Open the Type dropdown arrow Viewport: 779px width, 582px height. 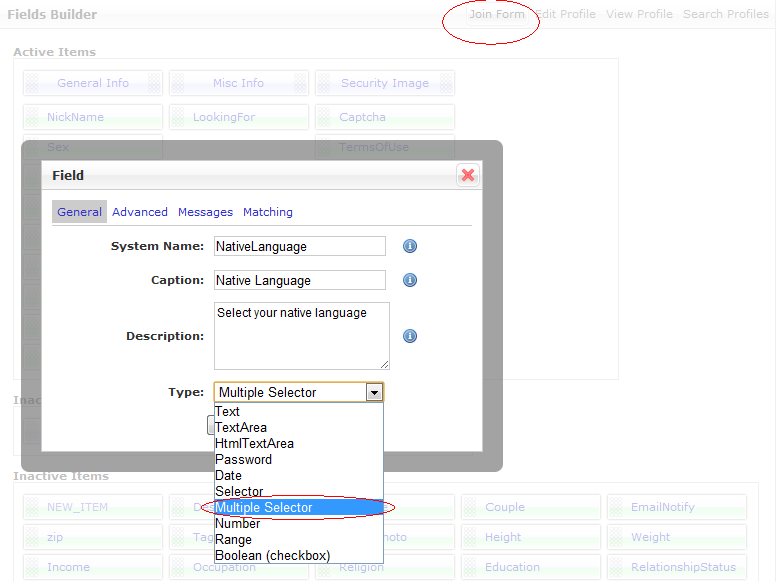(374, 393)
